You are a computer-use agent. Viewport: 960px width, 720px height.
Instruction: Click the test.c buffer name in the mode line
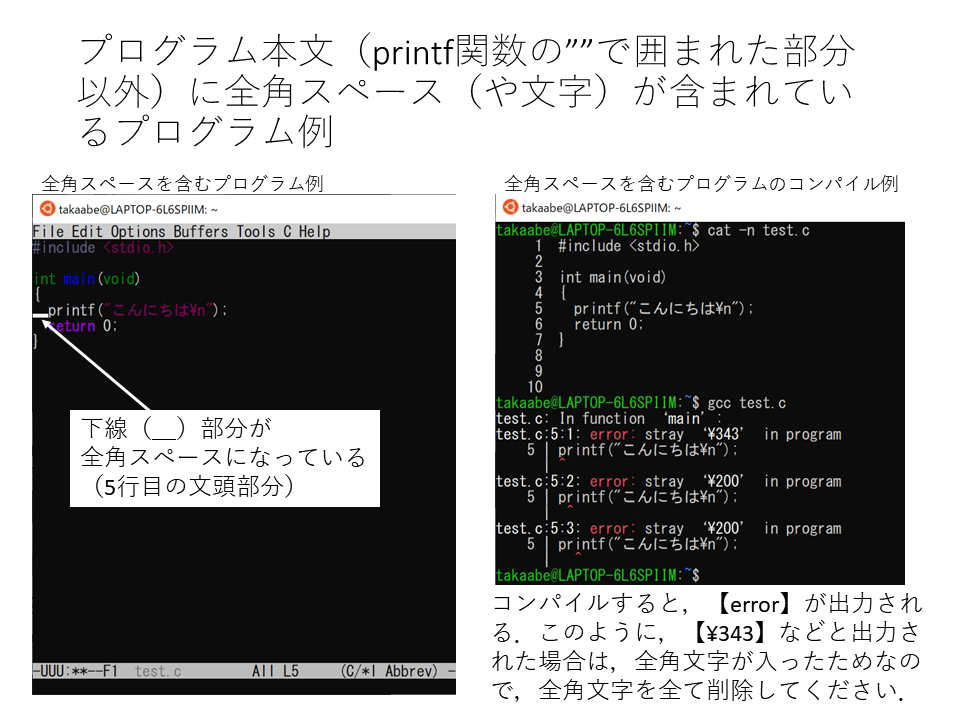click(x=158, y=671)
